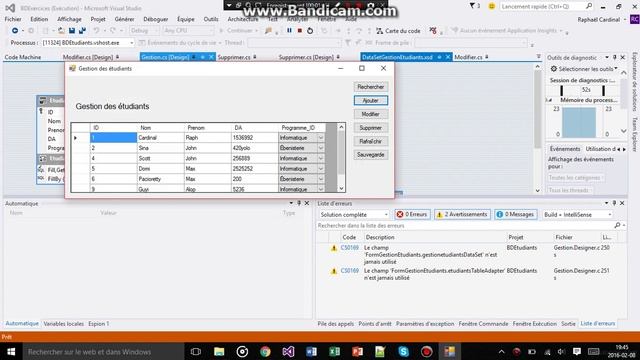This screenshot has height=360, width=640.
Task: Click the notifications flag icon
Action: tap(472, 6)
